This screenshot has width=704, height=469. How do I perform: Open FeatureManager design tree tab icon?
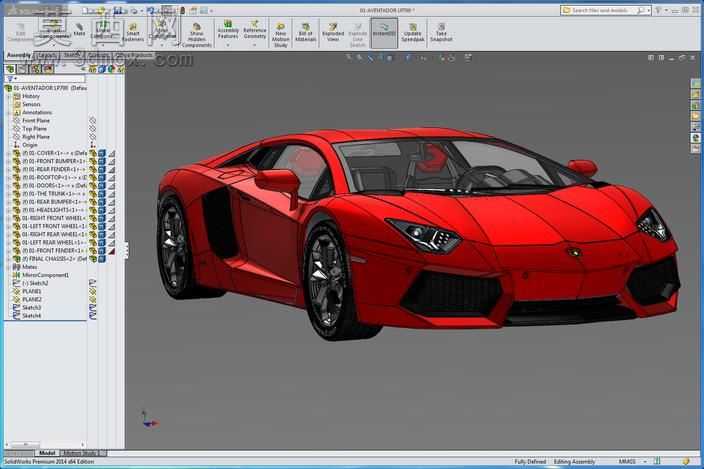pyautogui.click(x=10, y=69)
